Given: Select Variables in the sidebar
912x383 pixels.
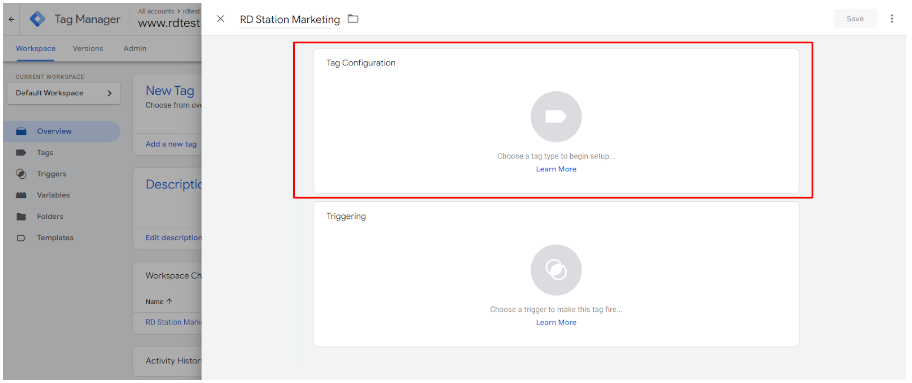Looking at the screenshot, I should (x=61, y=195).
